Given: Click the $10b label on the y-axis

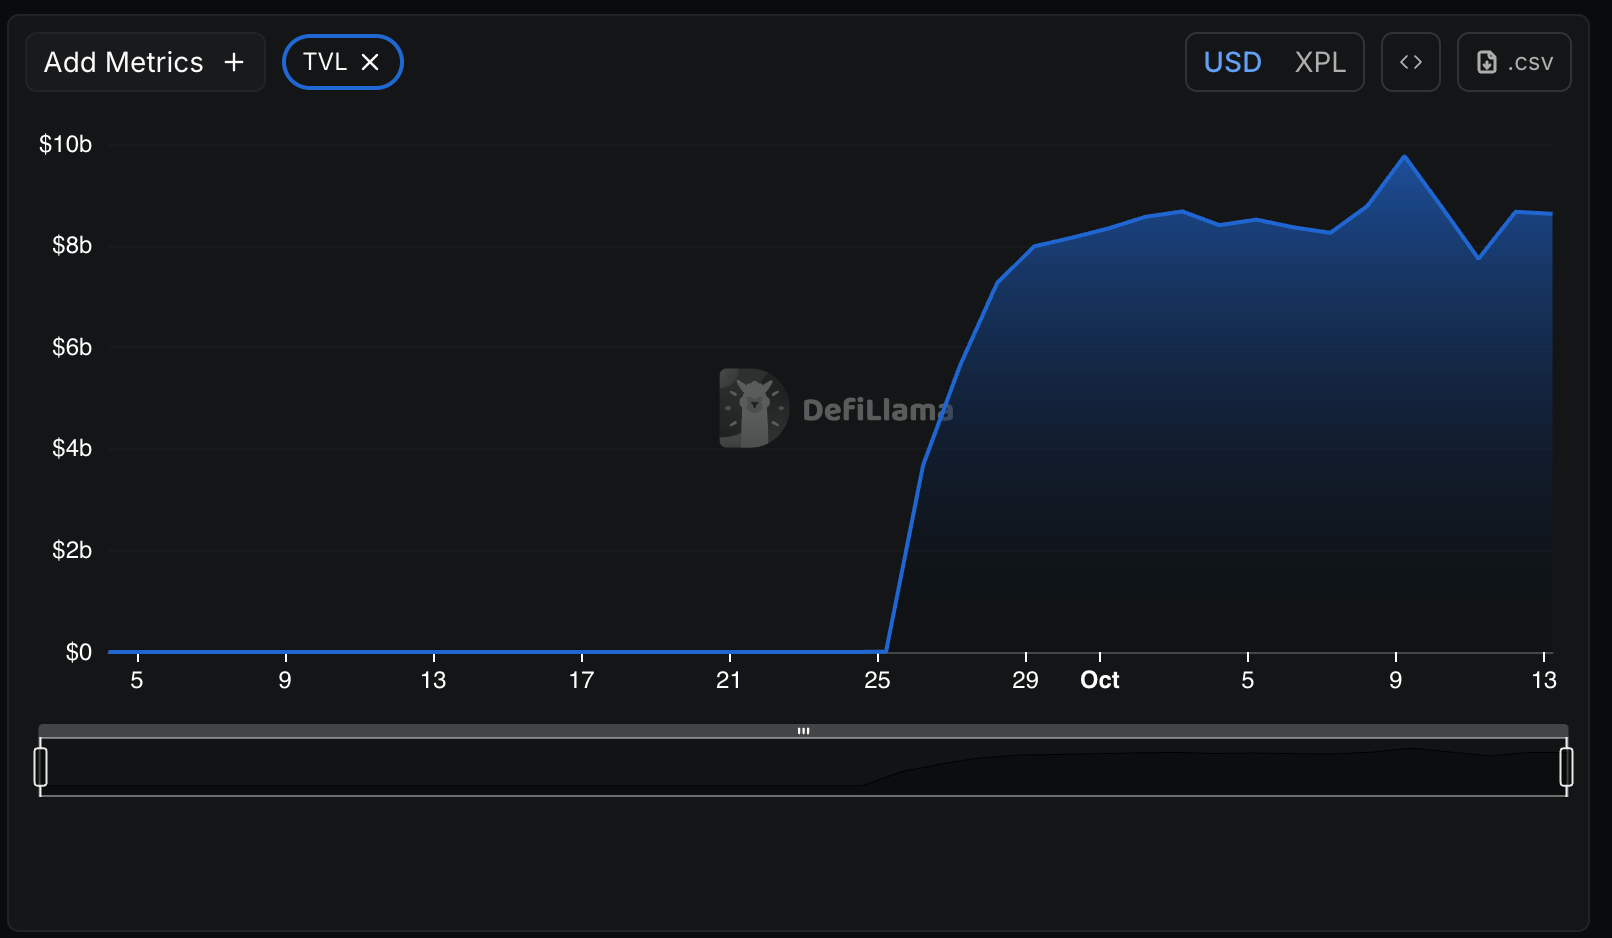Looking at the screenshot, I should coord(65,144).
